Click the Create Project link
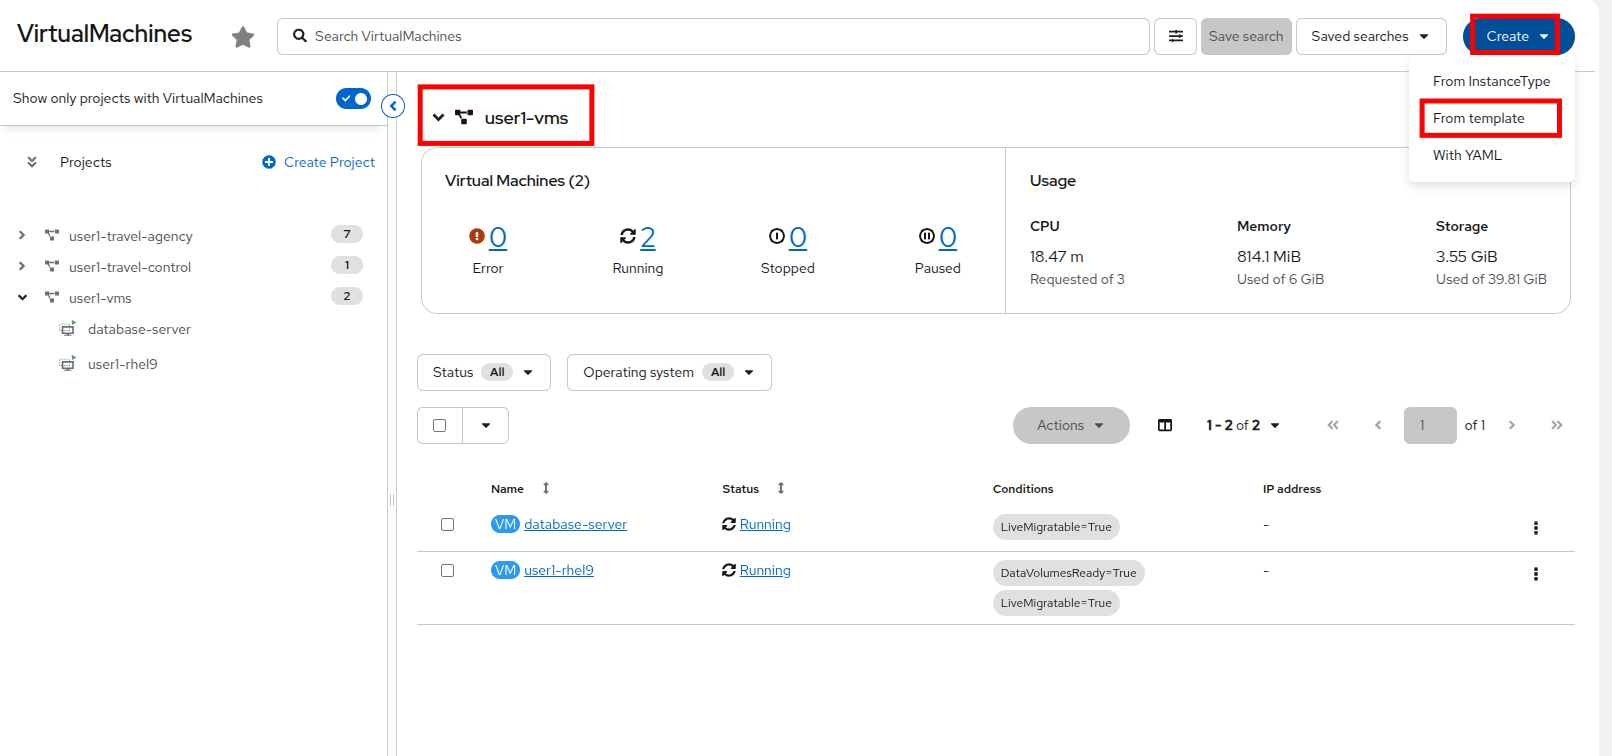This screenshot has width=1612, height=756. tap(319, 162)
